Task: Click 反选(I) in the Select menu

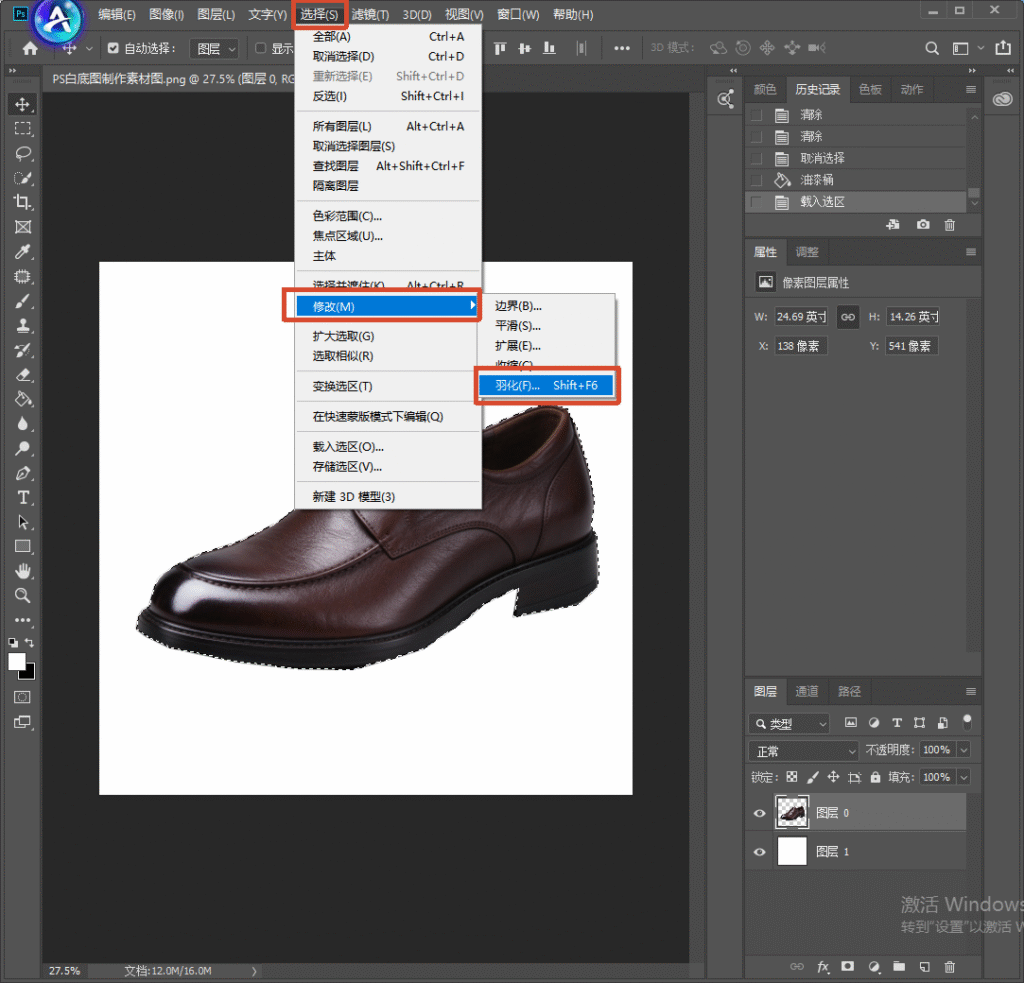Action: coord(388,96)
